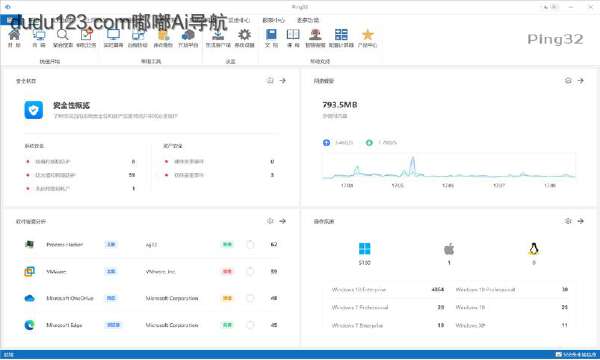600x360 pixels.
Task: Open the house-shaped Home icon in ribbon
Action: [14, 35]
